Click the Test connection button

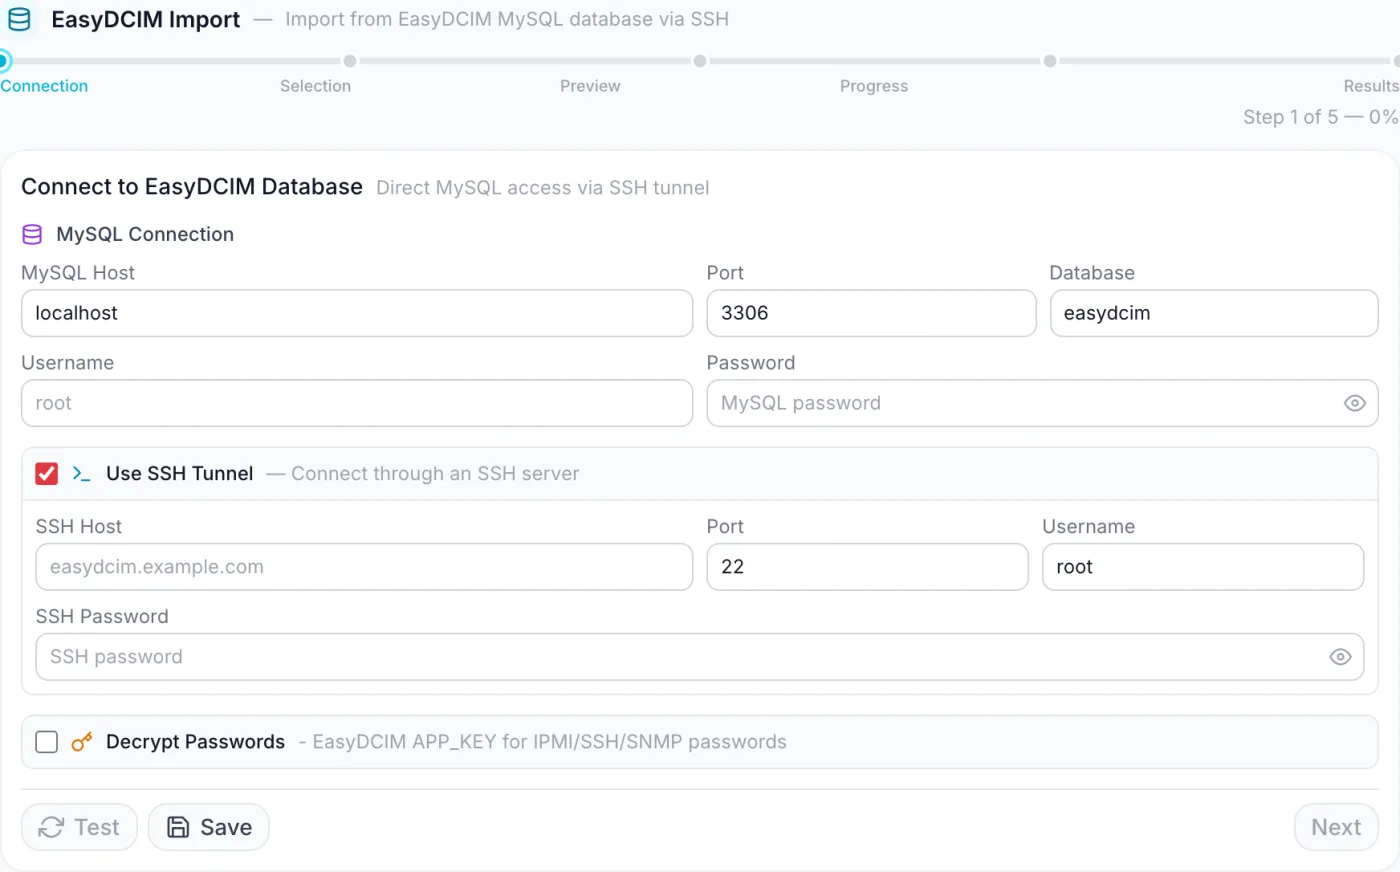(79, 827)
